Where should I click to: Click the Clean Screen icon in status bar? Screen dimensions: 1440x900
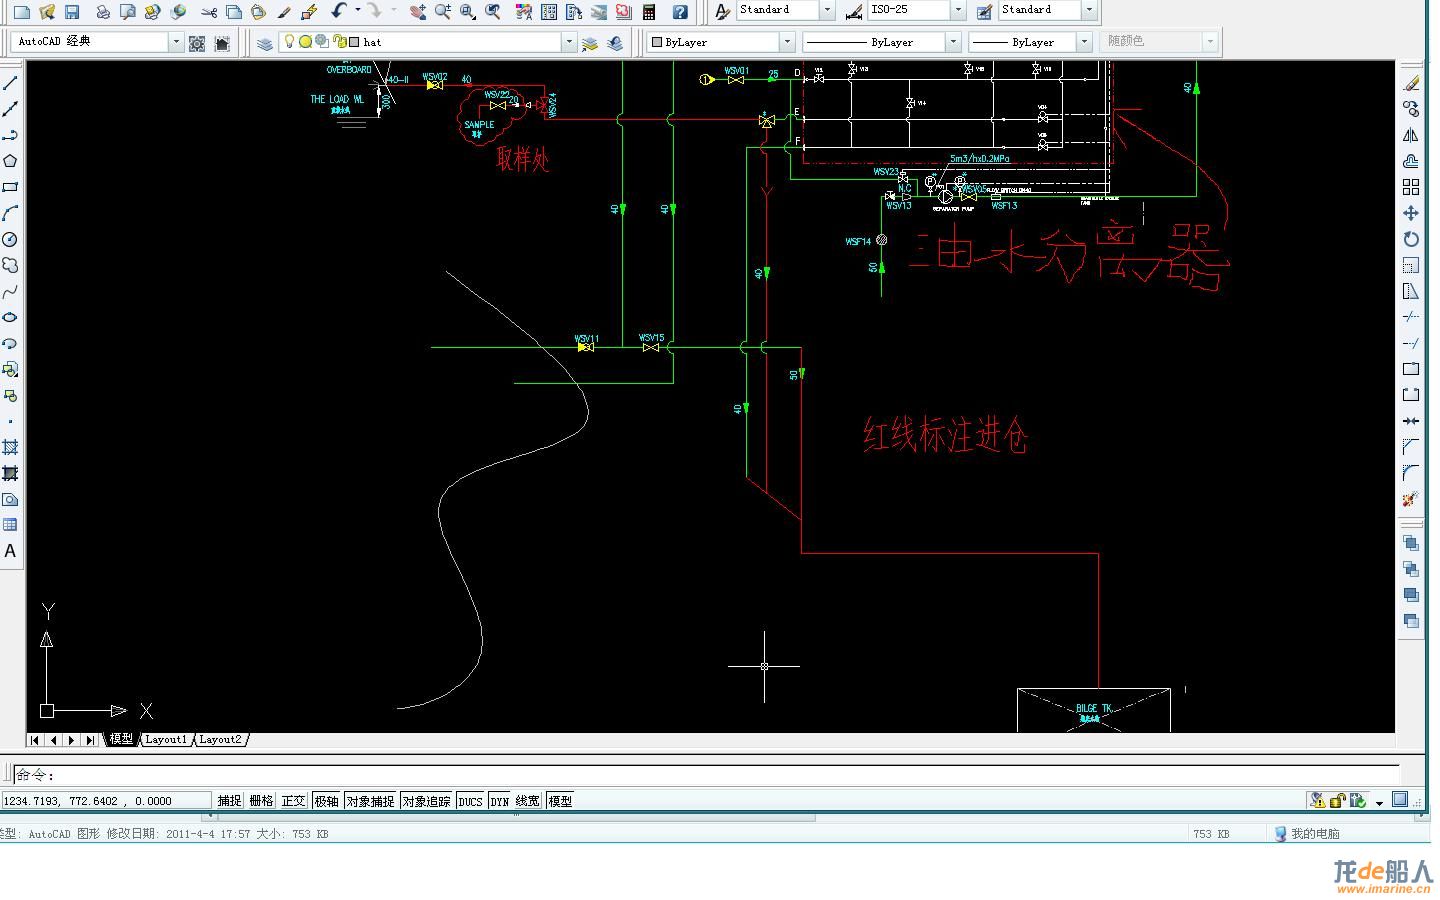pyautogui.click(x=1400, y=799)
